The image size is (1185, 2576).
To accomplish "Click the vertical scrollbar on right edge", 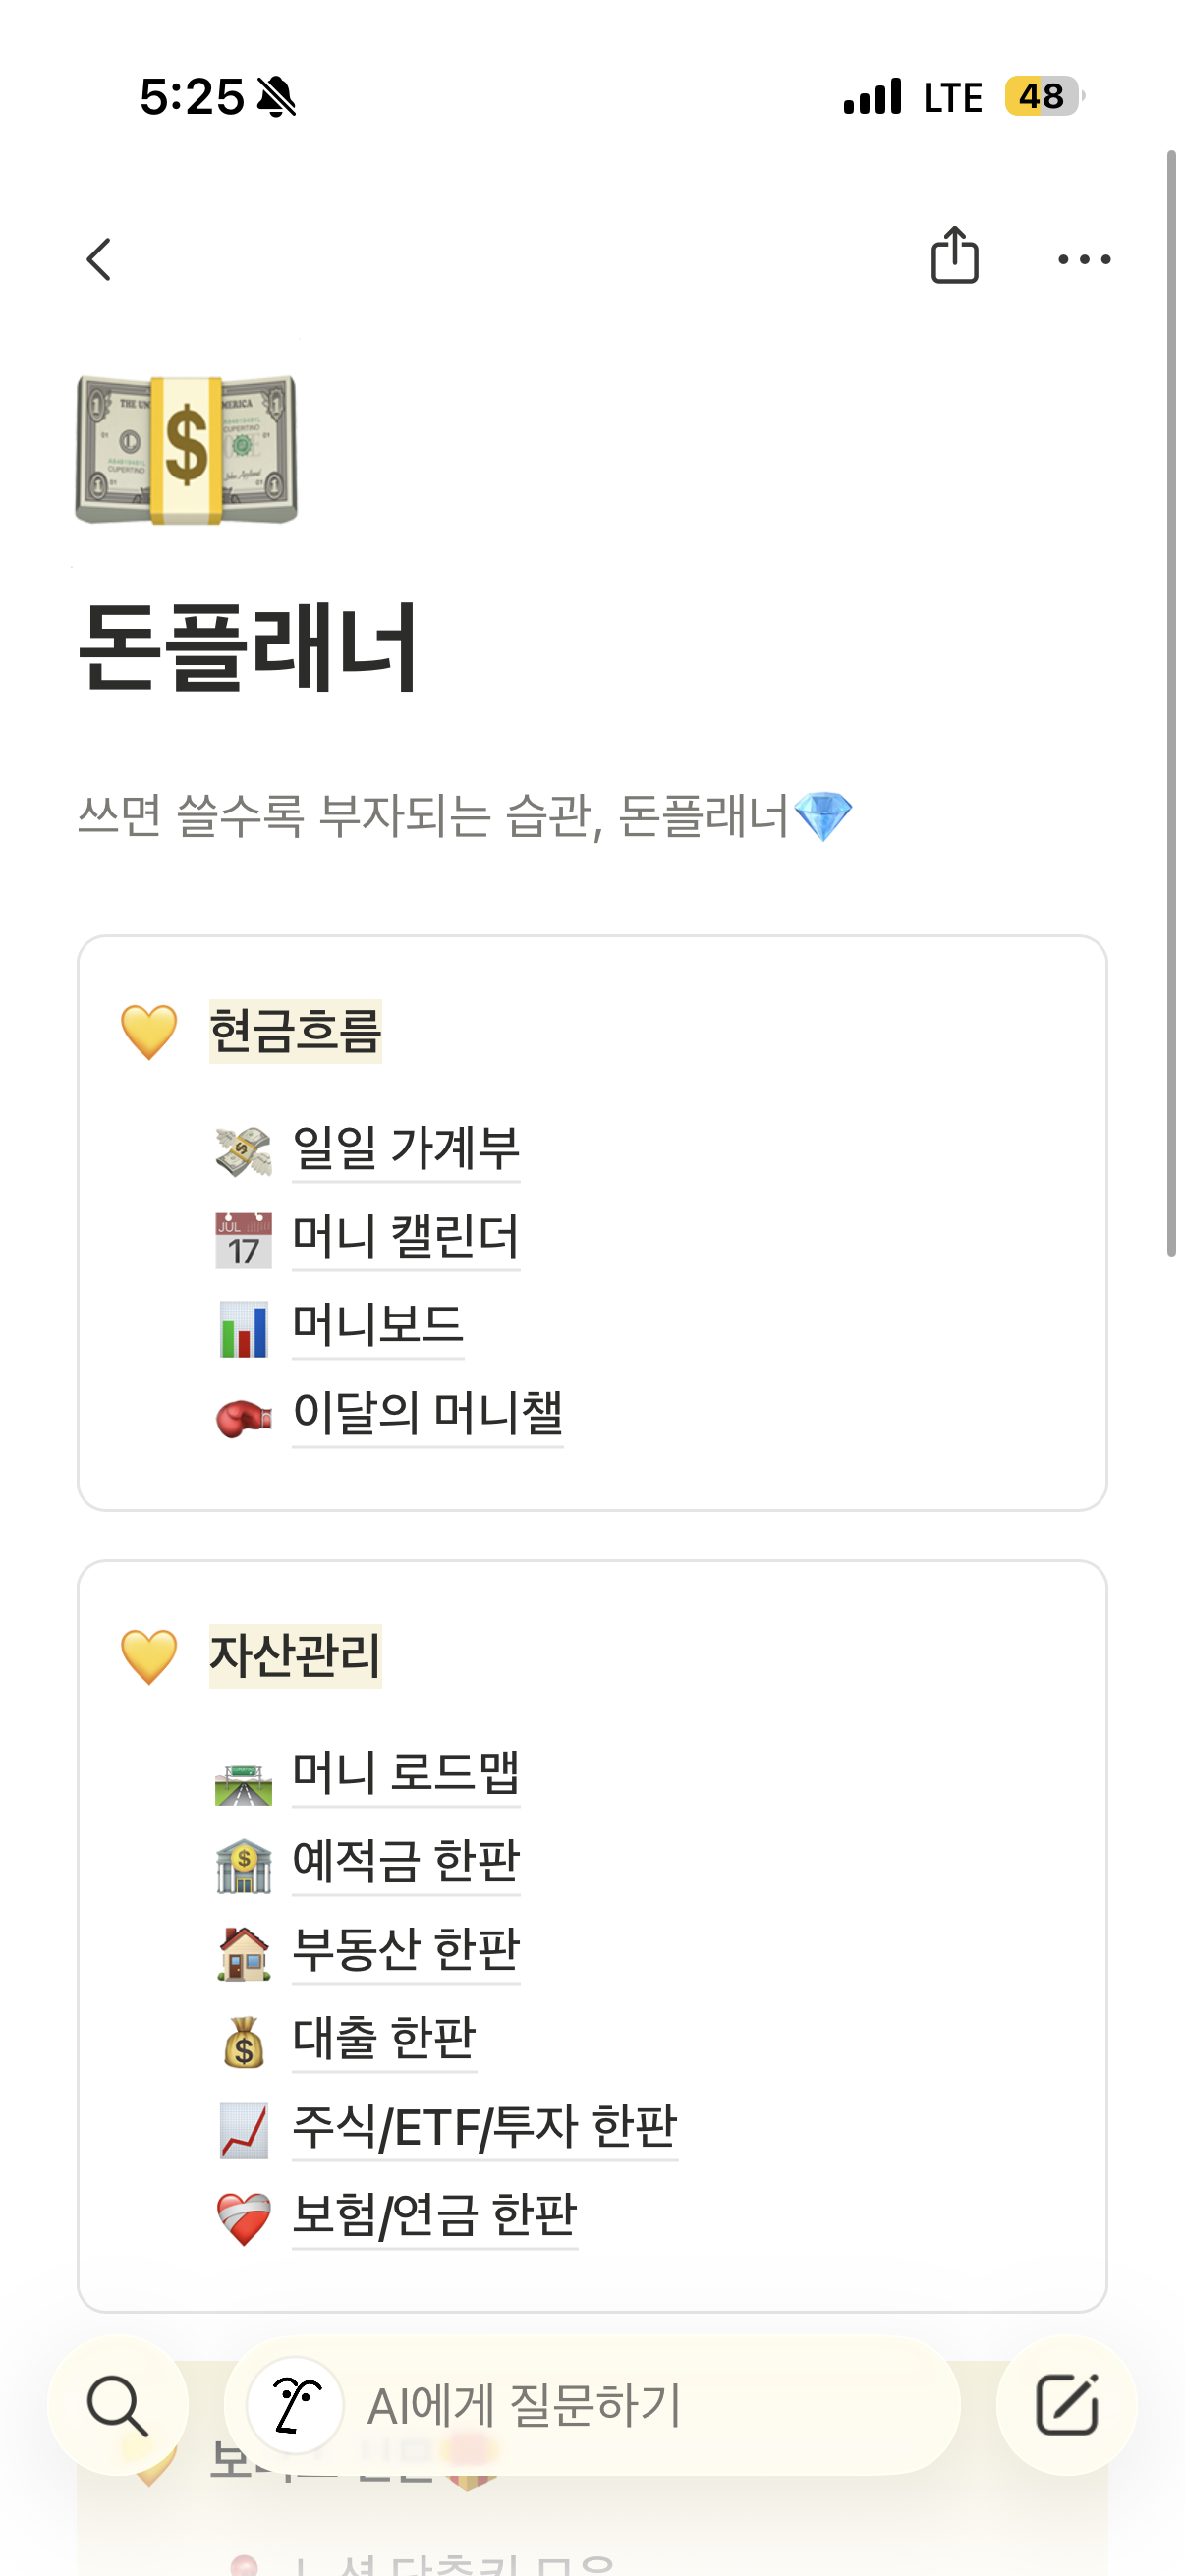I will tap(1171, 703).
